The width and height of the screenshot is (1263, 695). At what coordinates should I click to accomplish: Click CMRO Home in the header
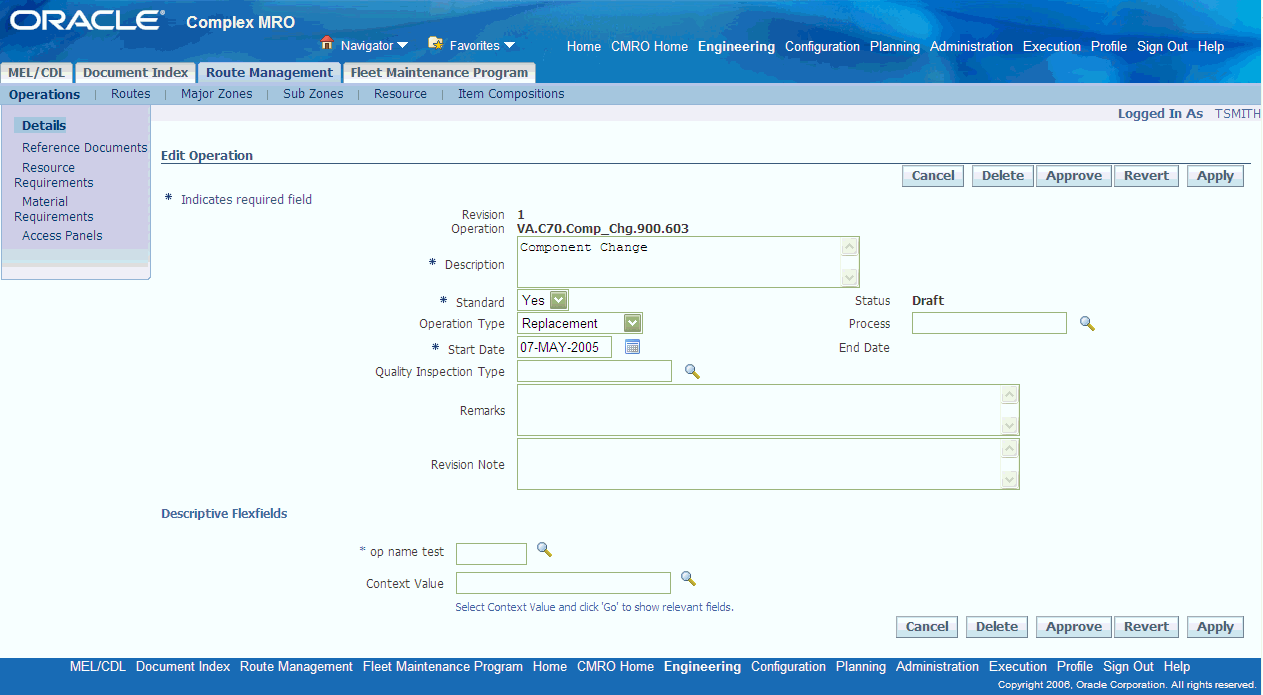pos(649,47)
